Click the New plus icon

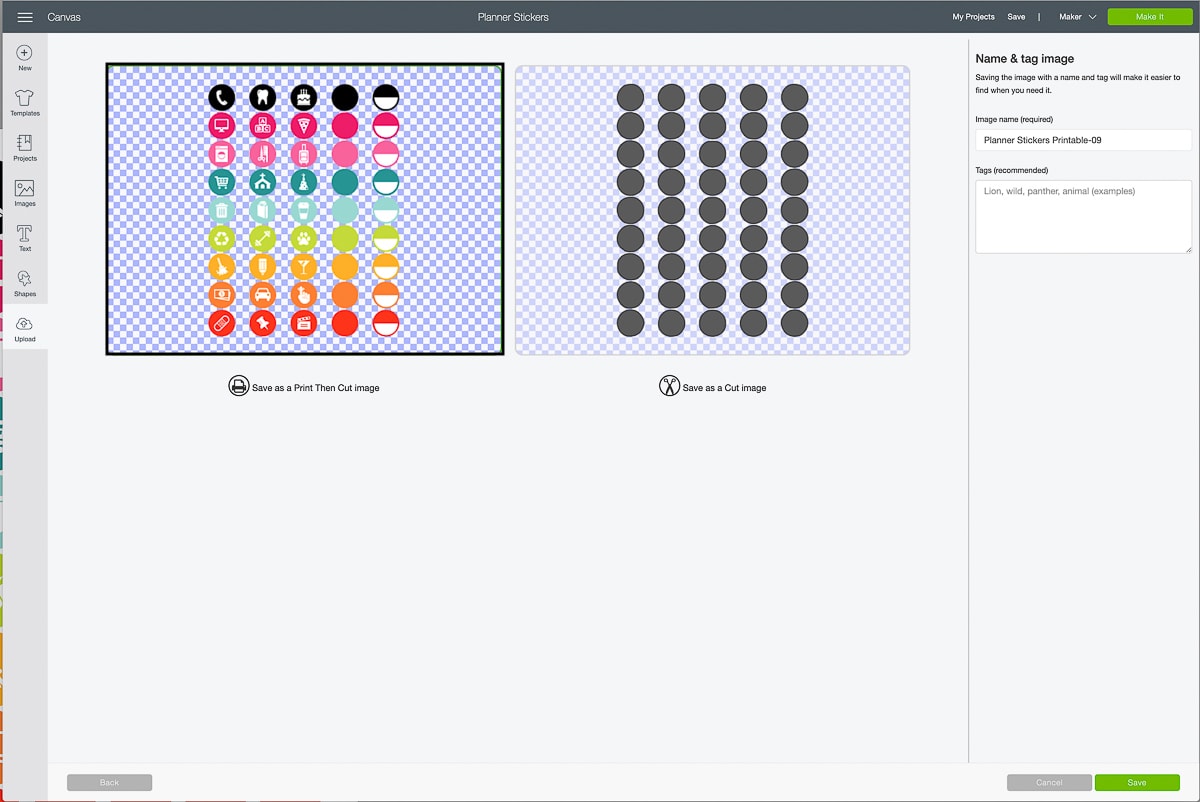25,53
